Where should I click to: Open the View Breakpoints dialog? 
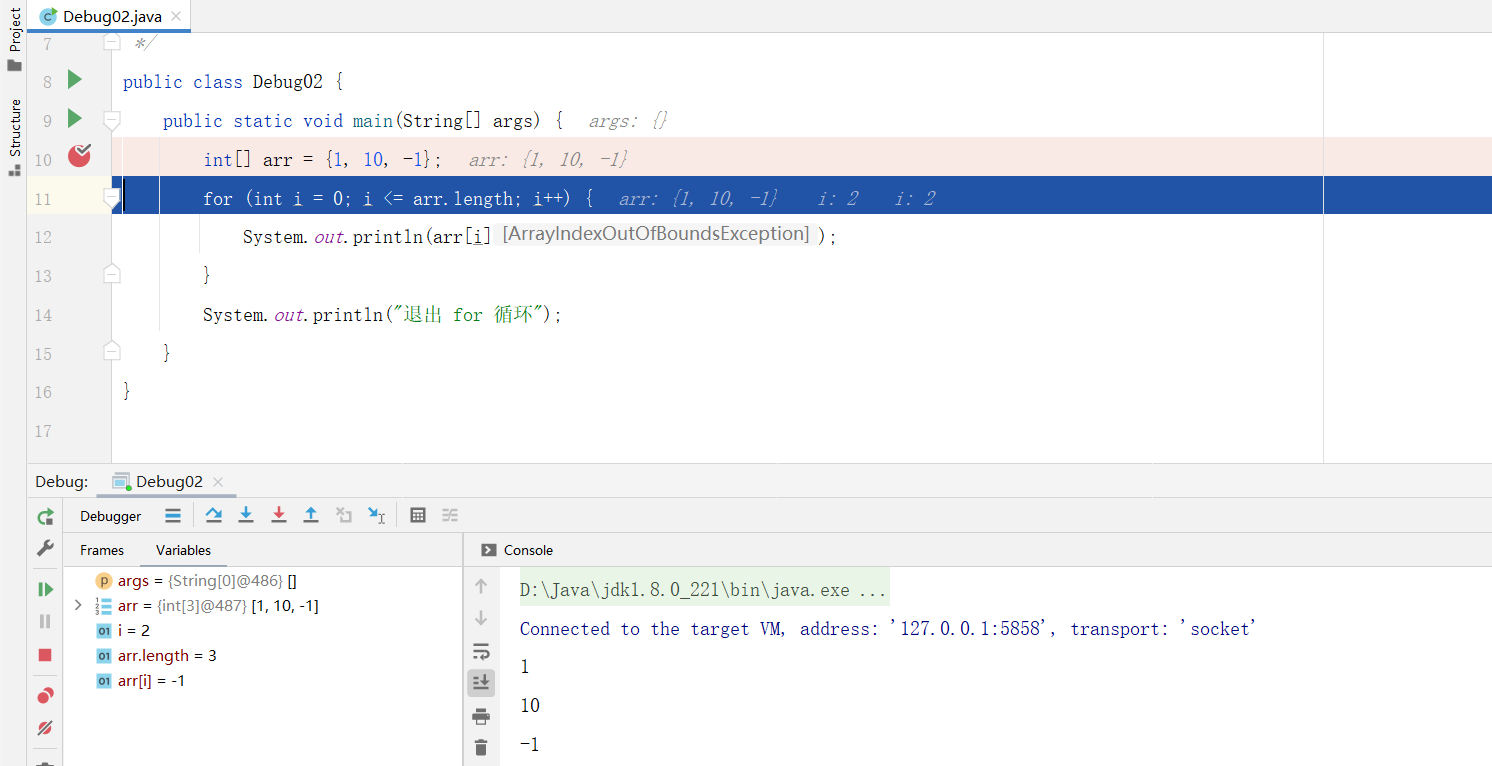45,695
